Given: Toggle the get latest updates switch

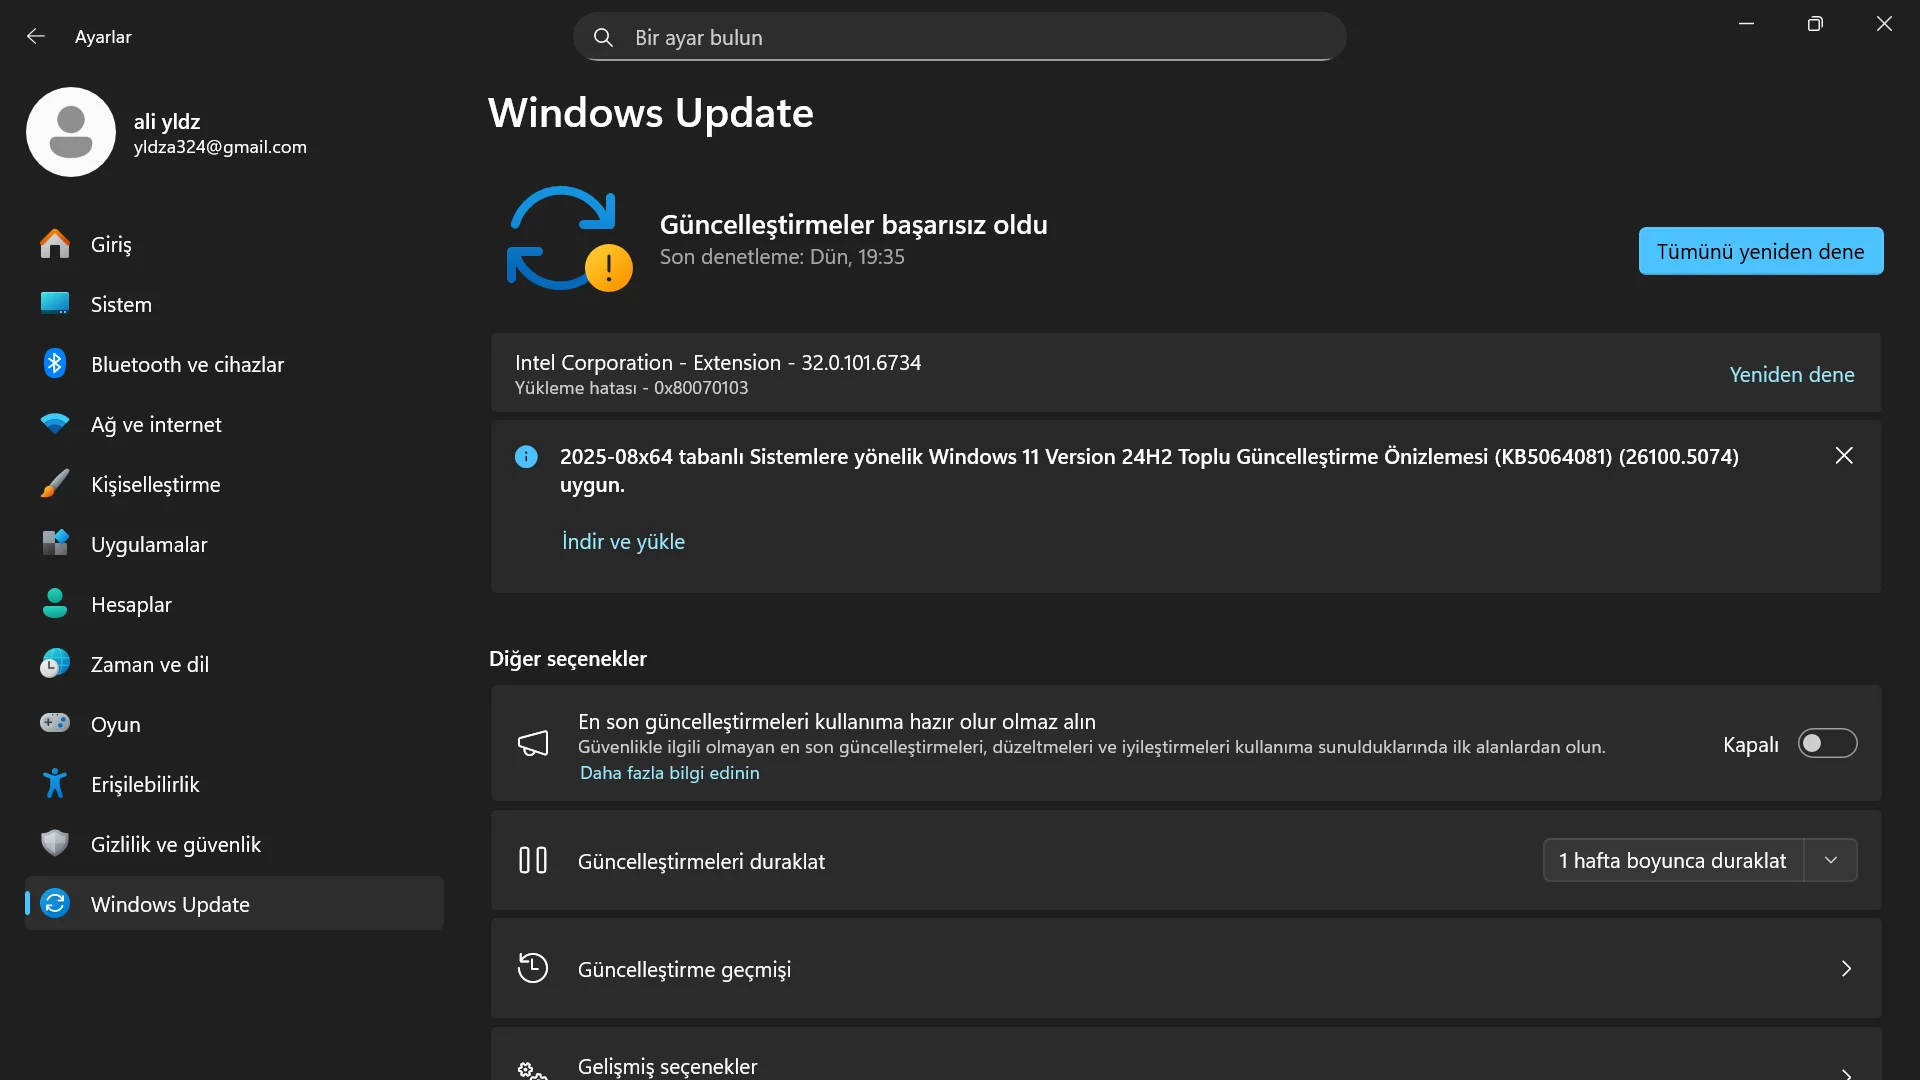Looking at the screenshot, I should [x=1827, y=744].
